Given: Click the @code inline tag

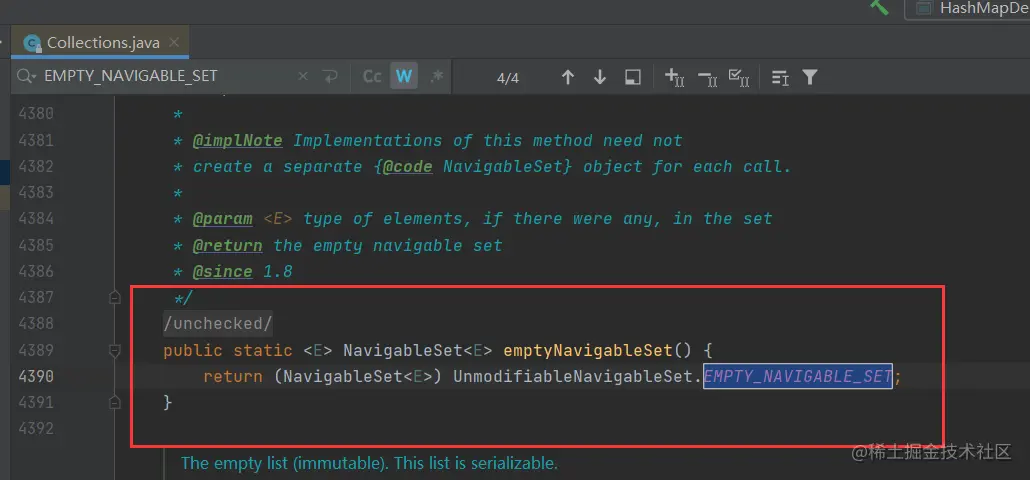Looking at the screenshot, I should click(x=407, y=167).
